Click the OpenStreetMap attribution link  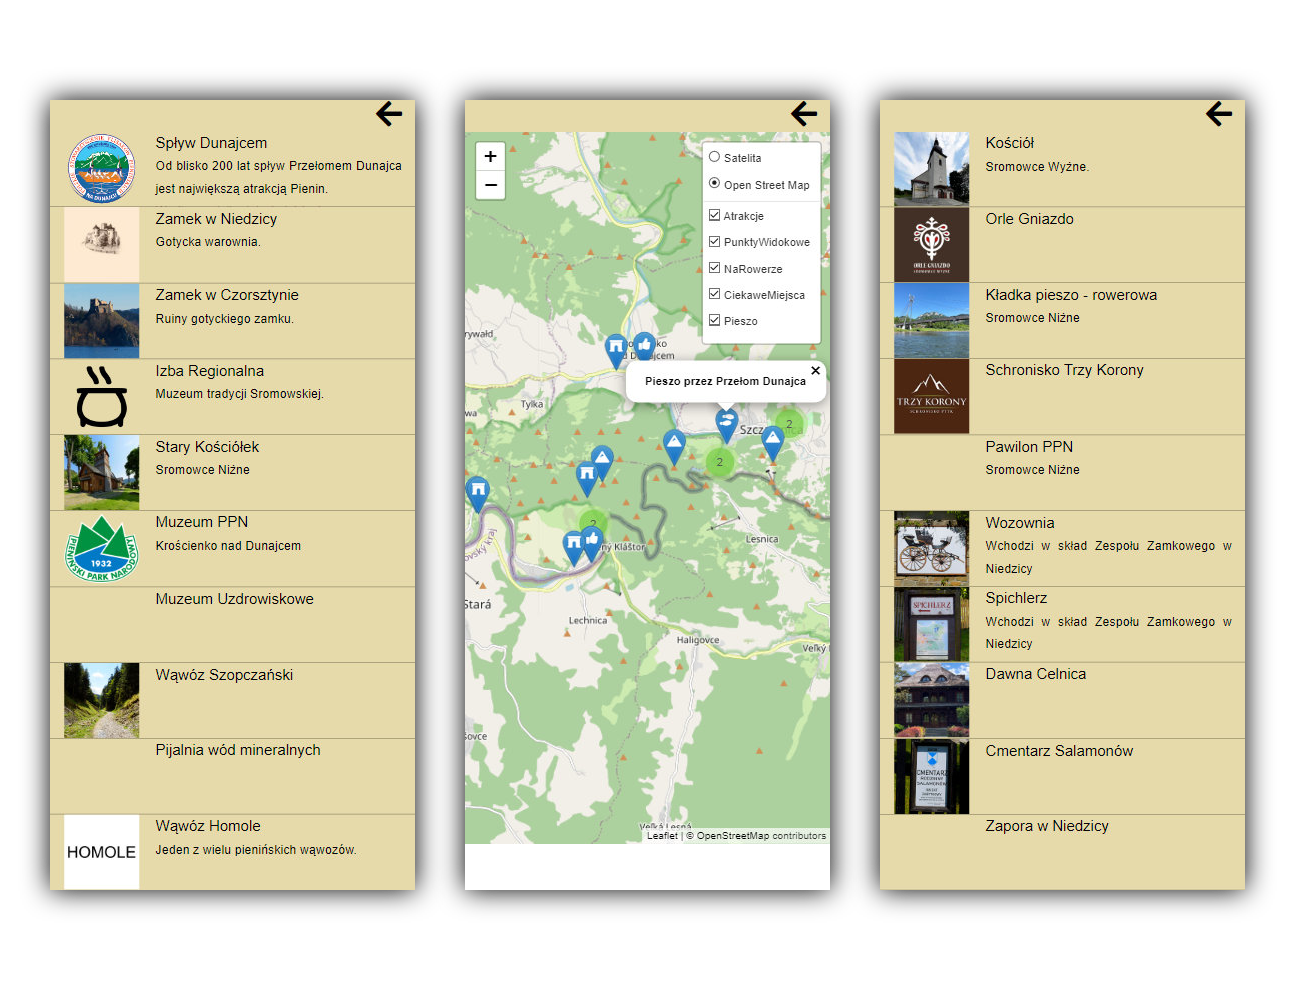(733, 836)
